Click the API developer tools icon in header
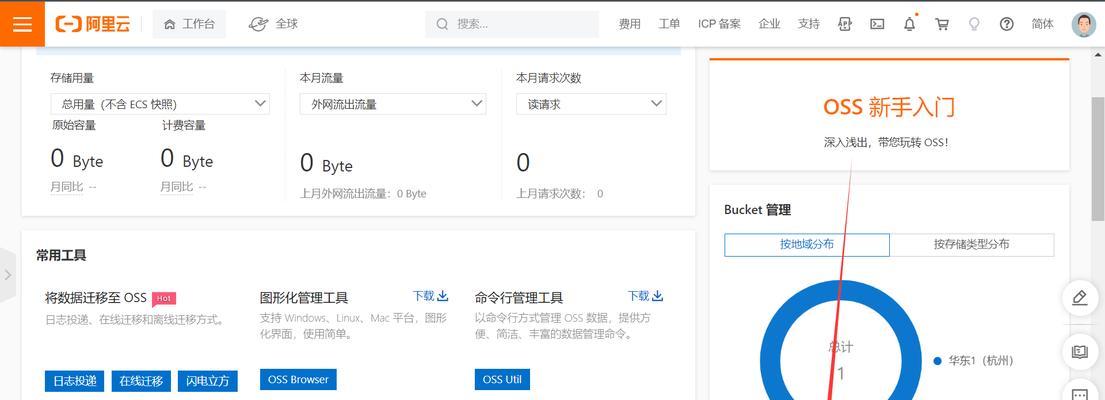 point(844,24)
